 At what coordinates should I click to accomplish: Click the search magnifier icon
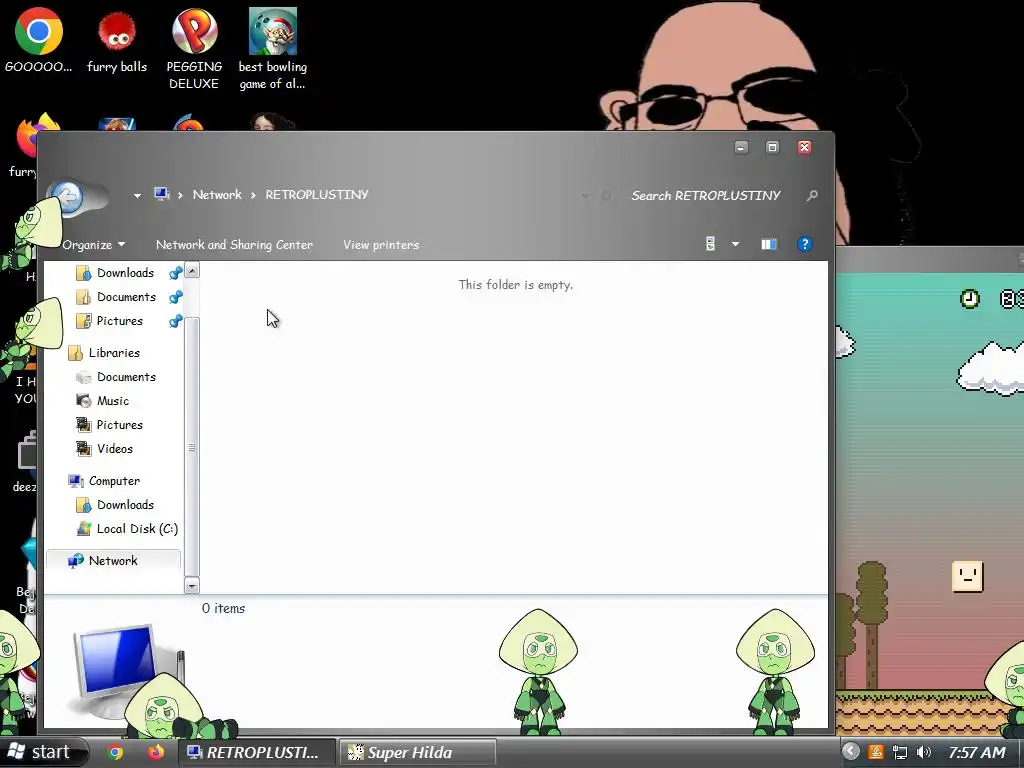coord(812,195)
